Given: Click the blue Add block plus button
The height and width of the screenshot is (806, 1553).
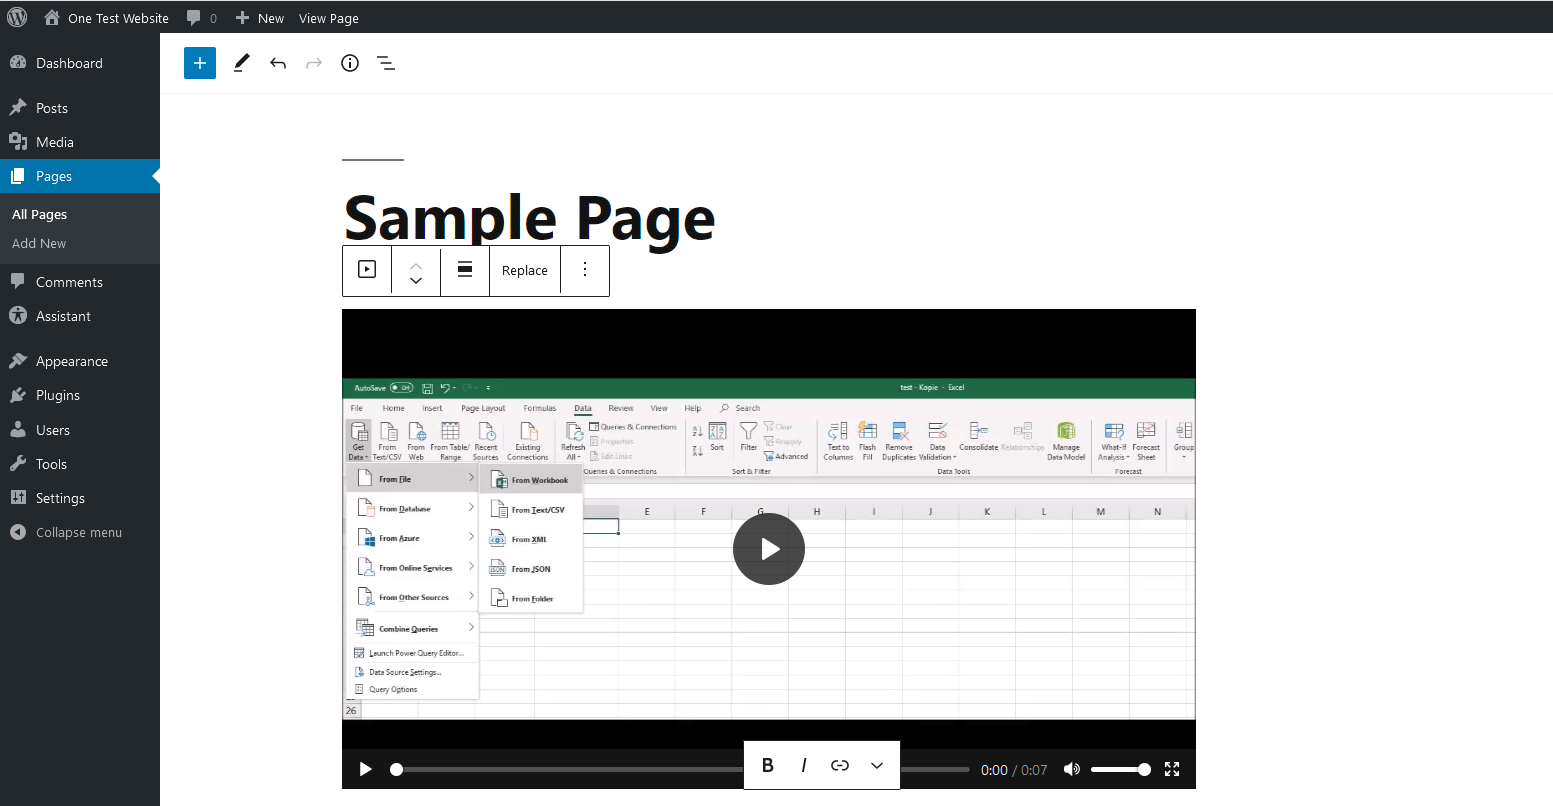Looking at the screenshot, I should click(200, 63).
